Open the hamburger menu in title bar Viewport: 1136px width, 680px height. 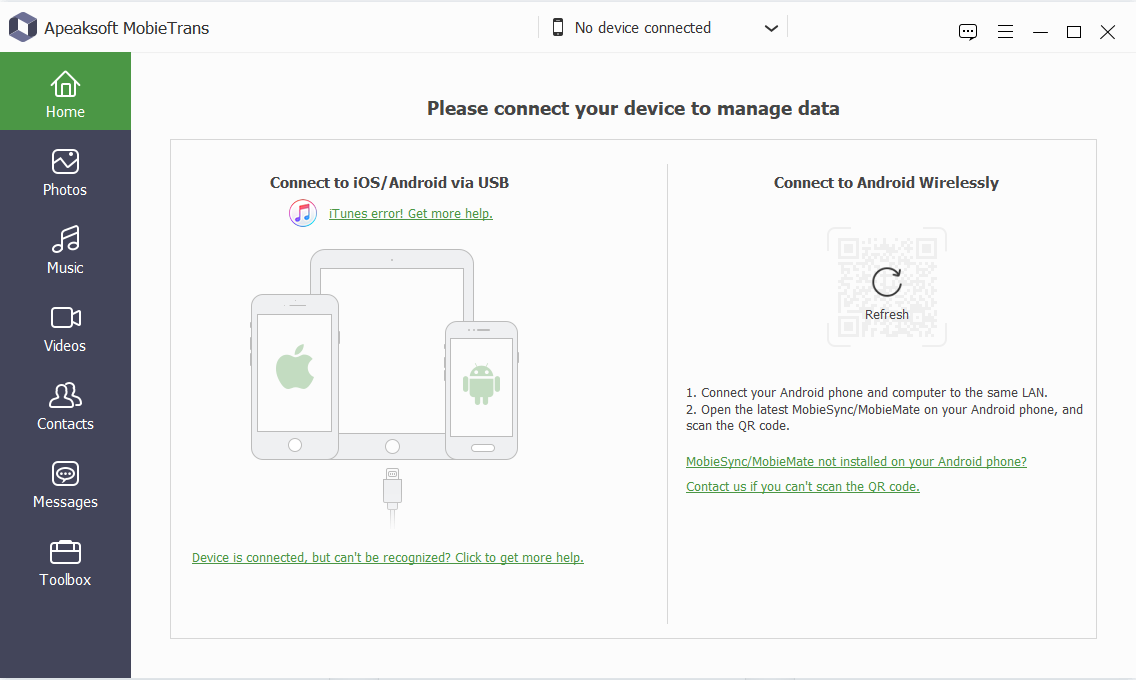coord(1005,32)
